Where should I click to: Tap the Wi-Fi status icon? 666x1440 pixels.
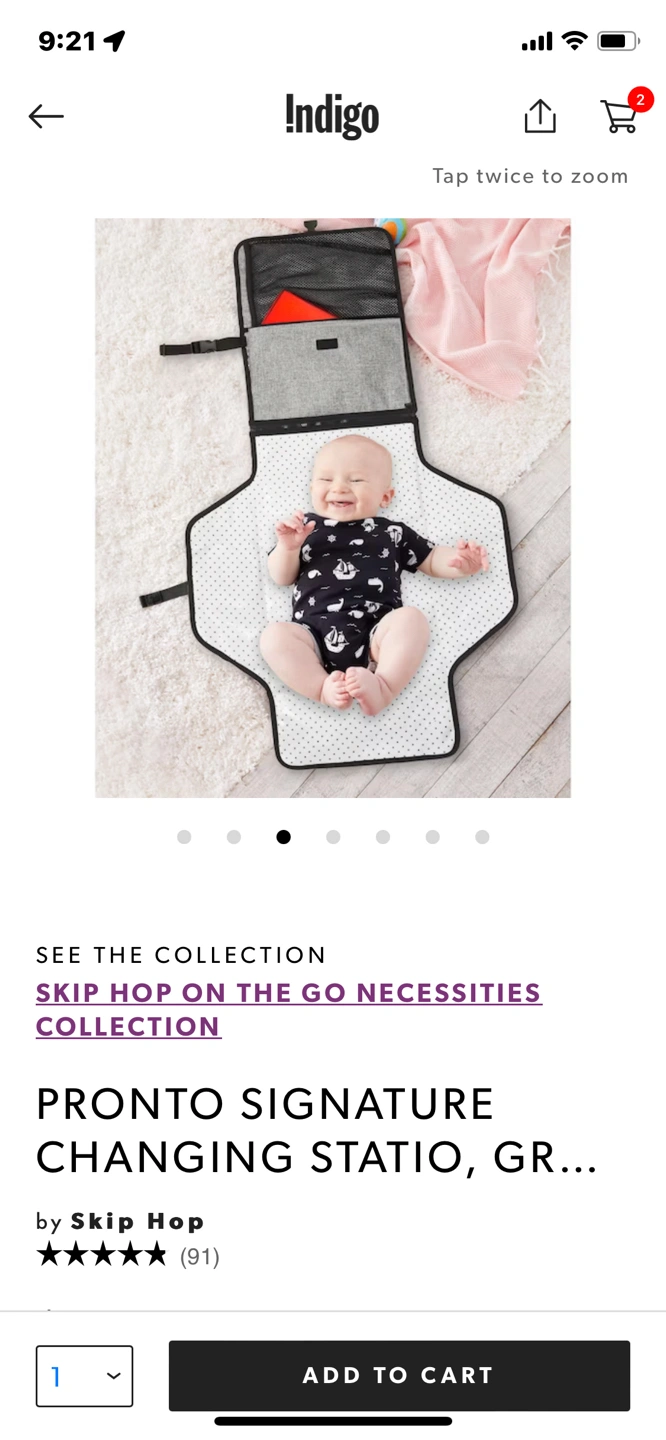click(x=574, y=41)
